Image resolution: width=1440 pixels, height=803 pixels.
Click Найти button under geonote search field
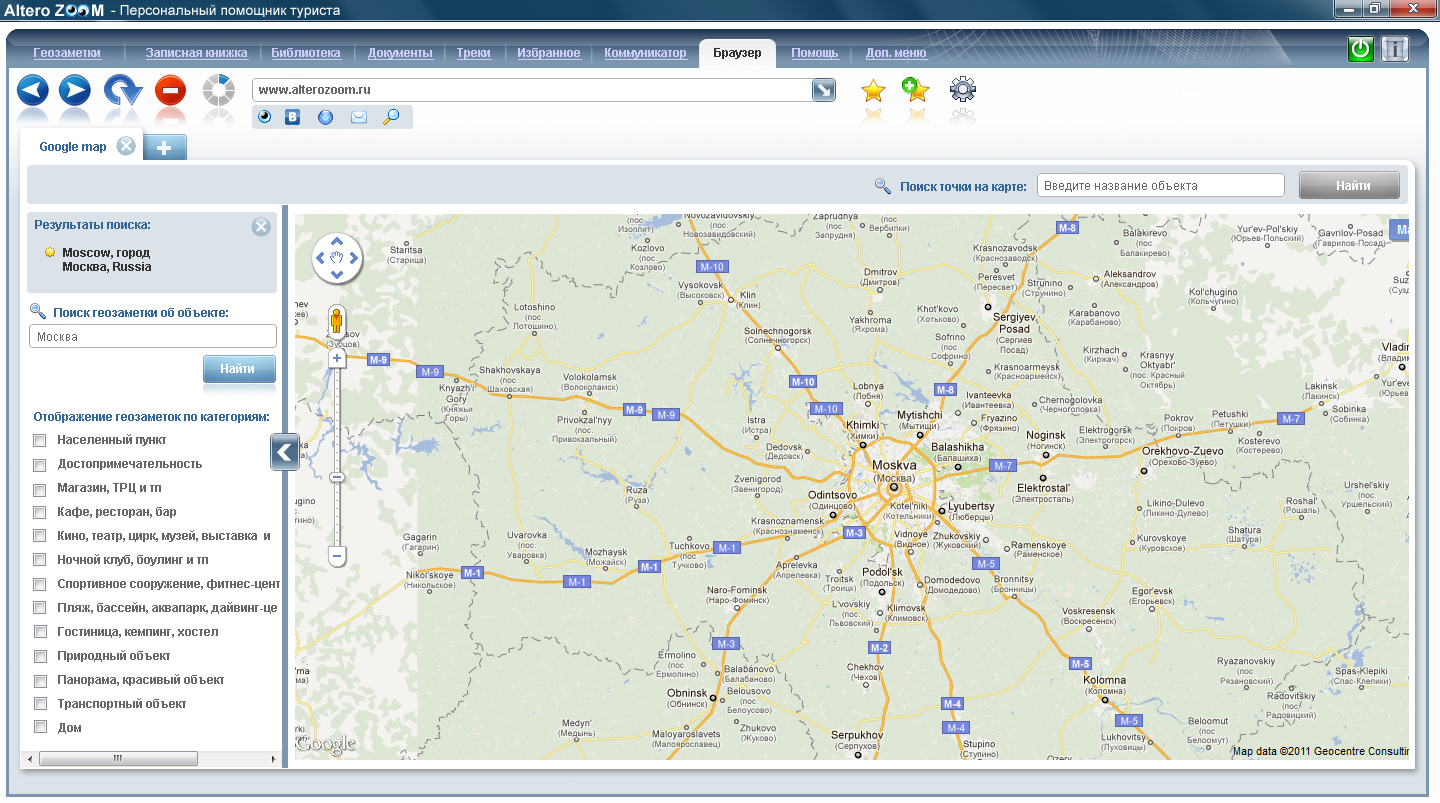(x=239, y=369)
